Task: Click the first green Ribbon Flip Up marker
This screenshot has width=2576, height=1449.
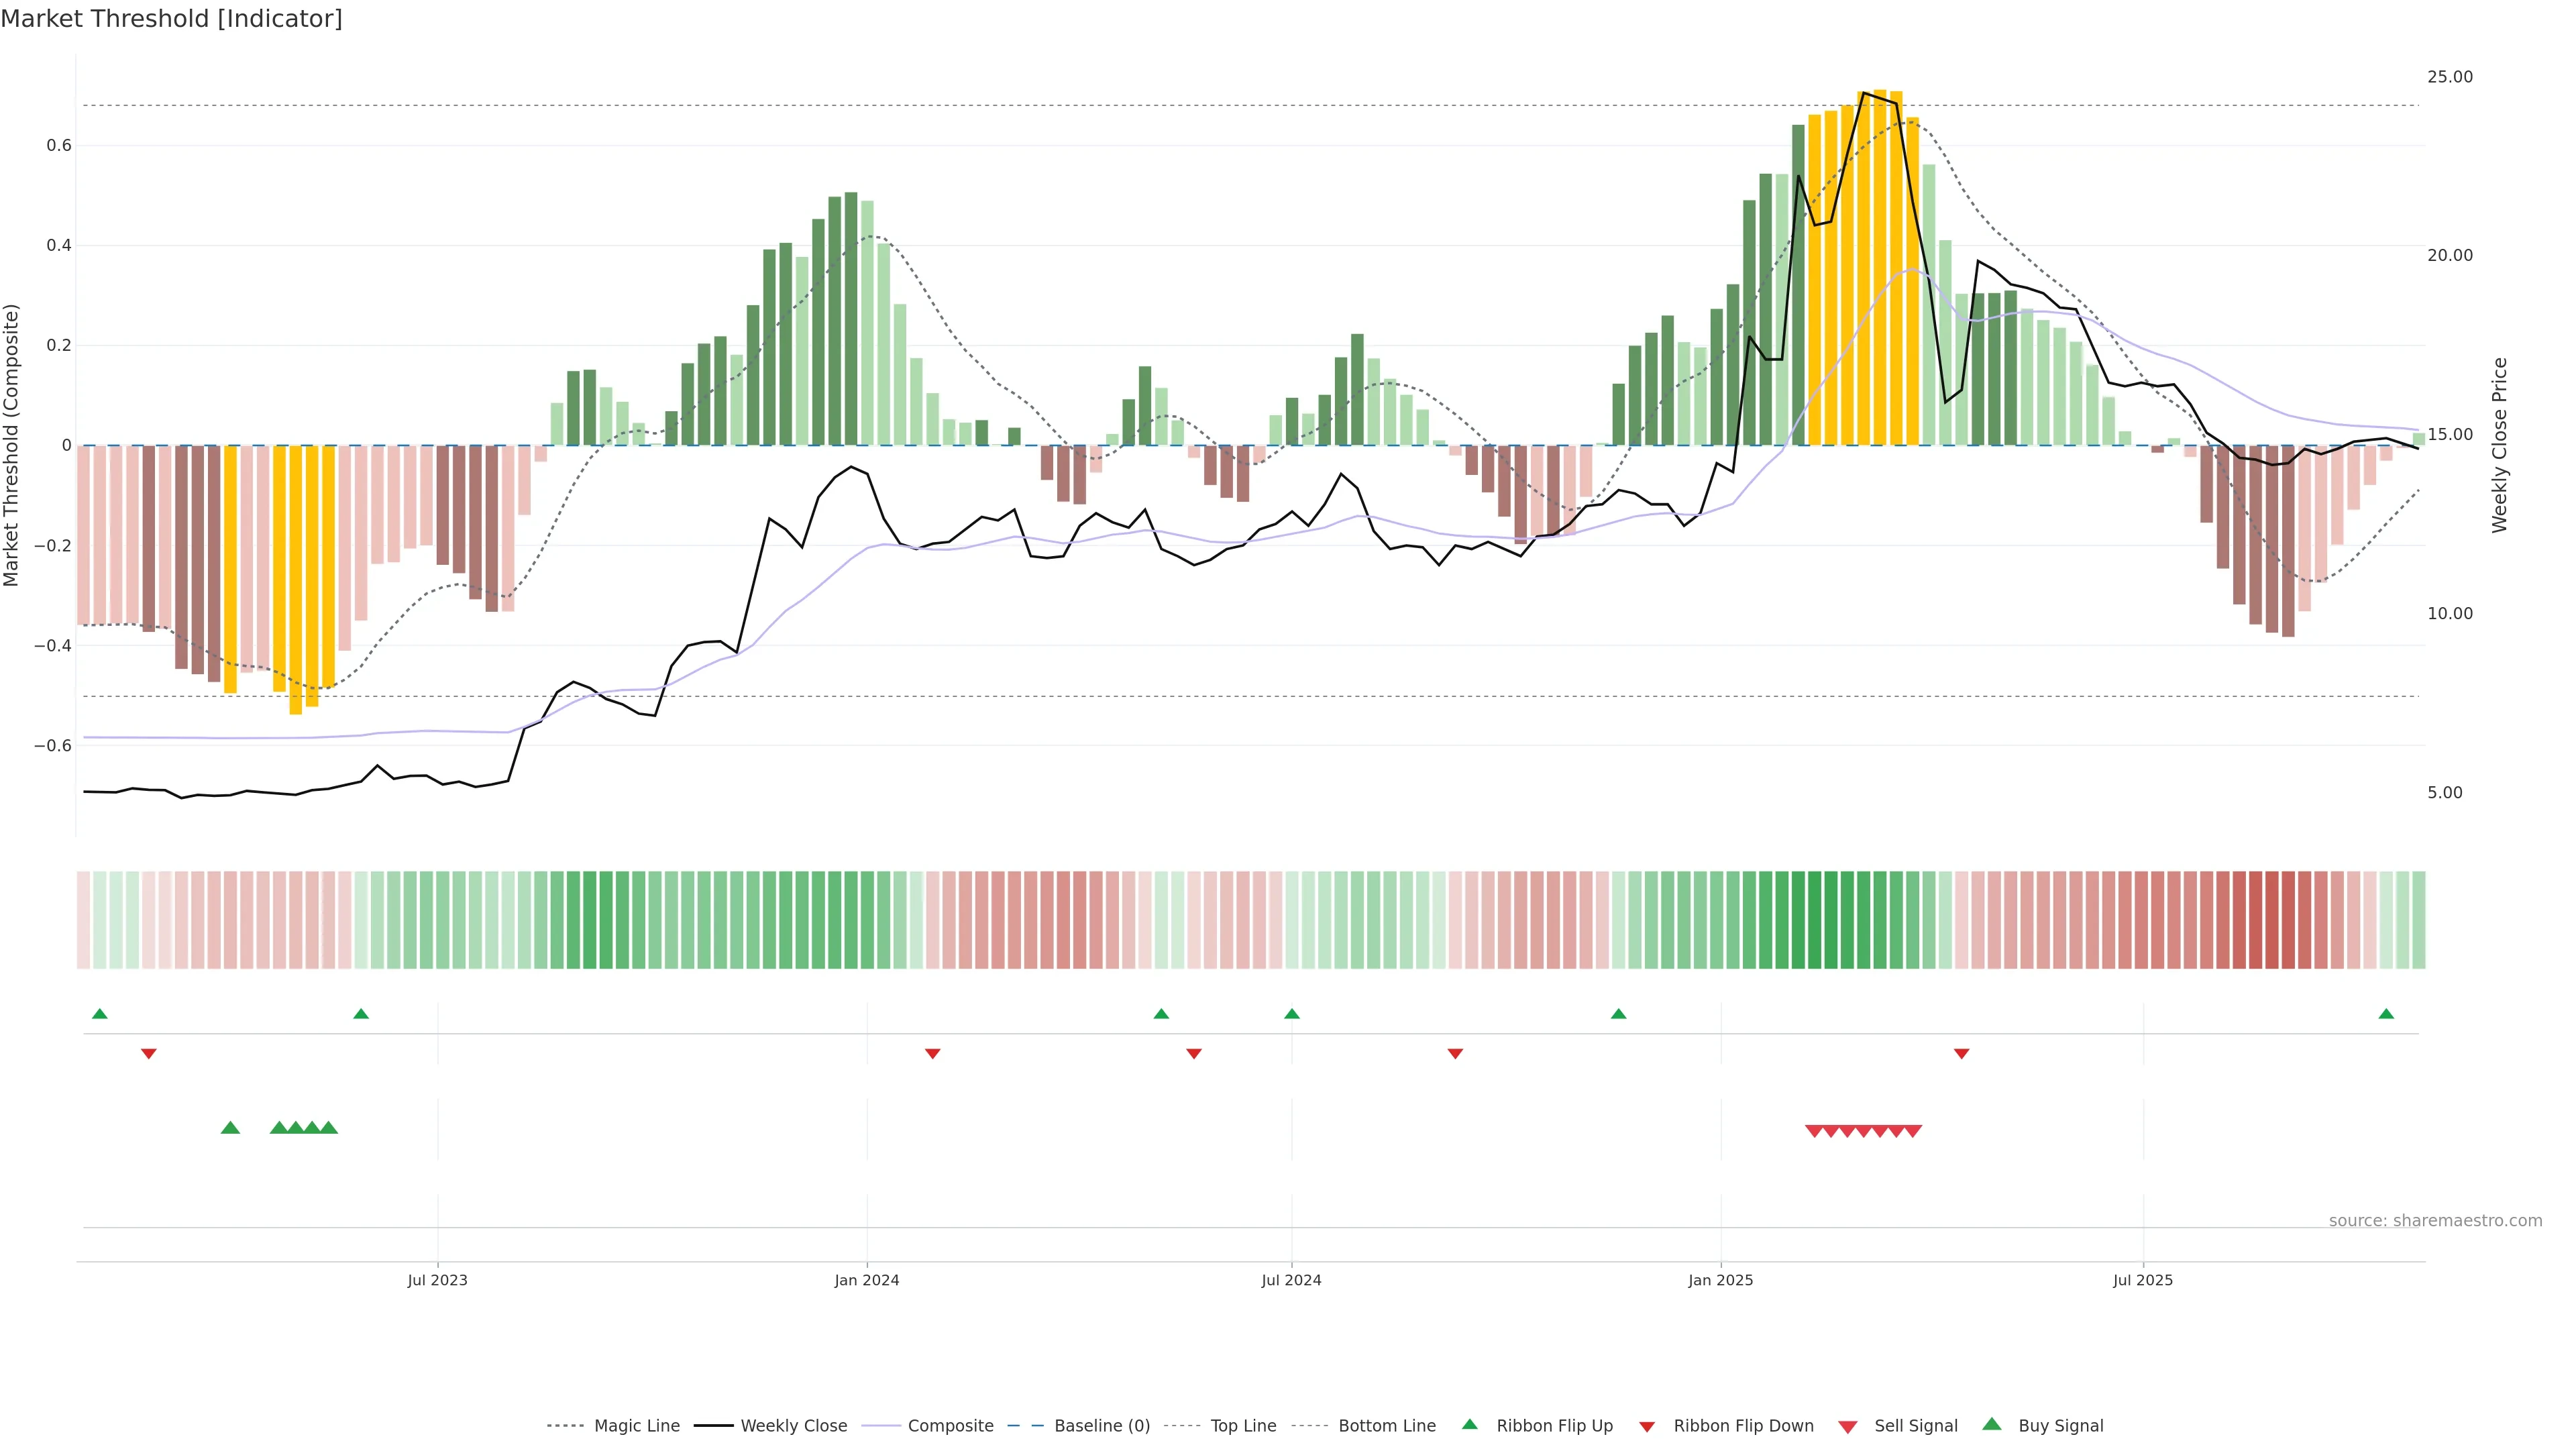Action: point(99,1014)
